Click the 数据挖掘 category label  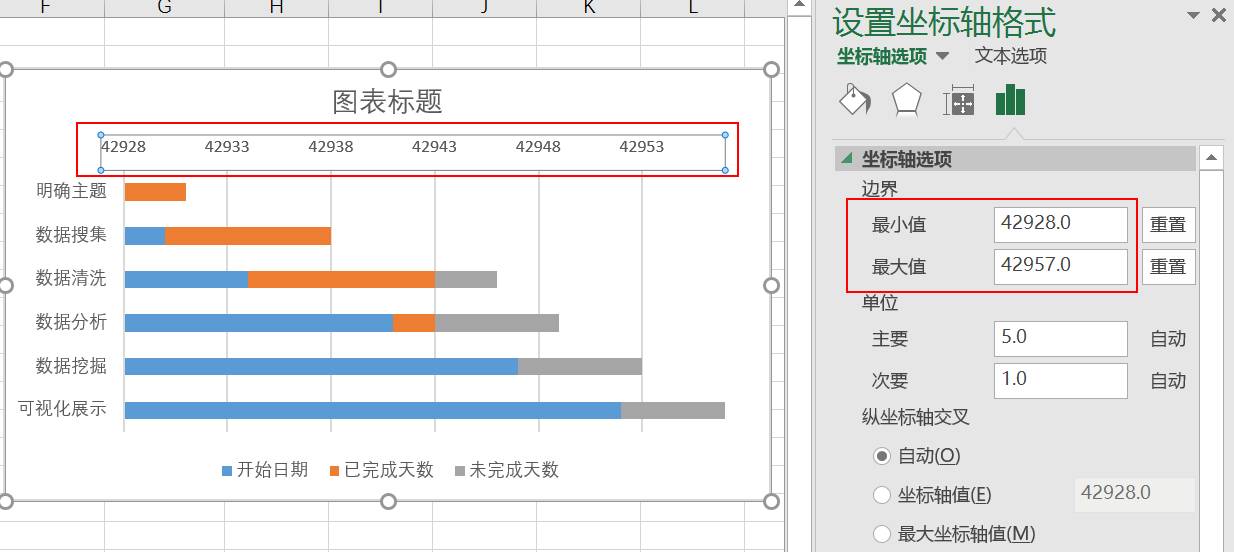coord(71,366)
